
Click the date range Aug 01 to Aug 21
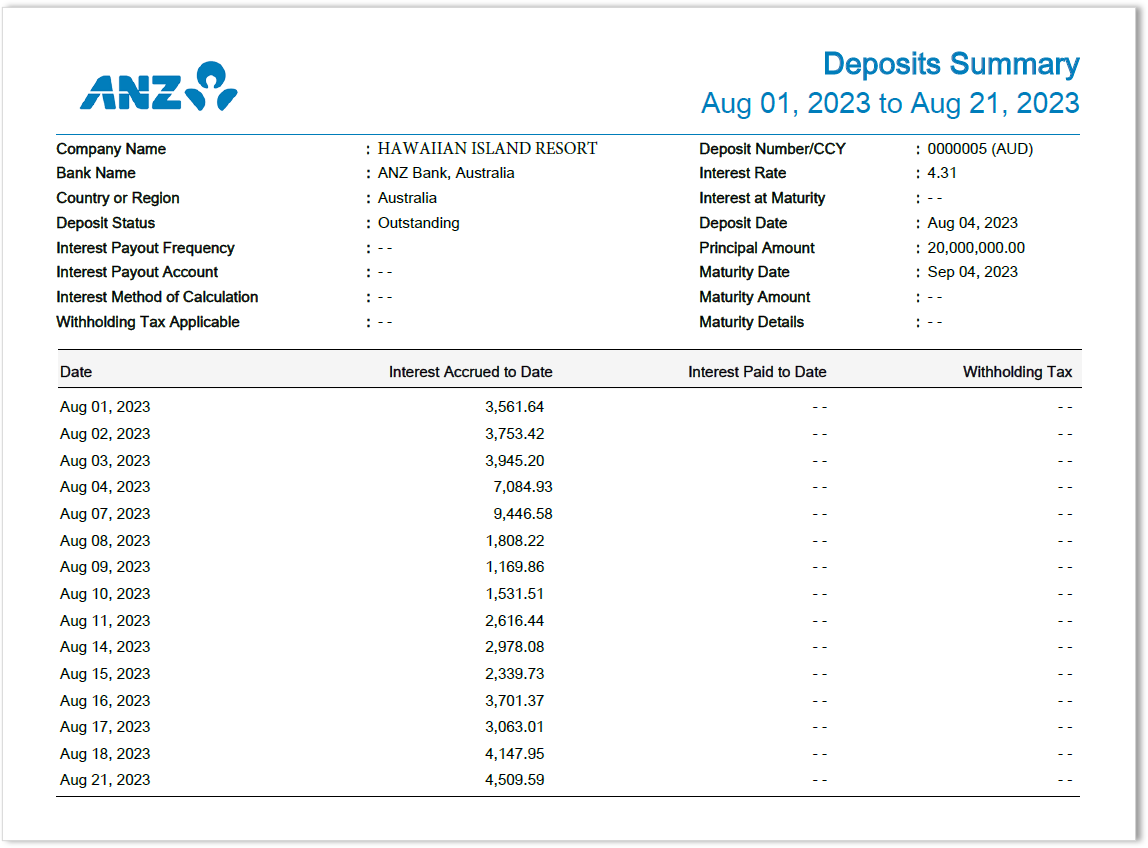tap(890, 103)
